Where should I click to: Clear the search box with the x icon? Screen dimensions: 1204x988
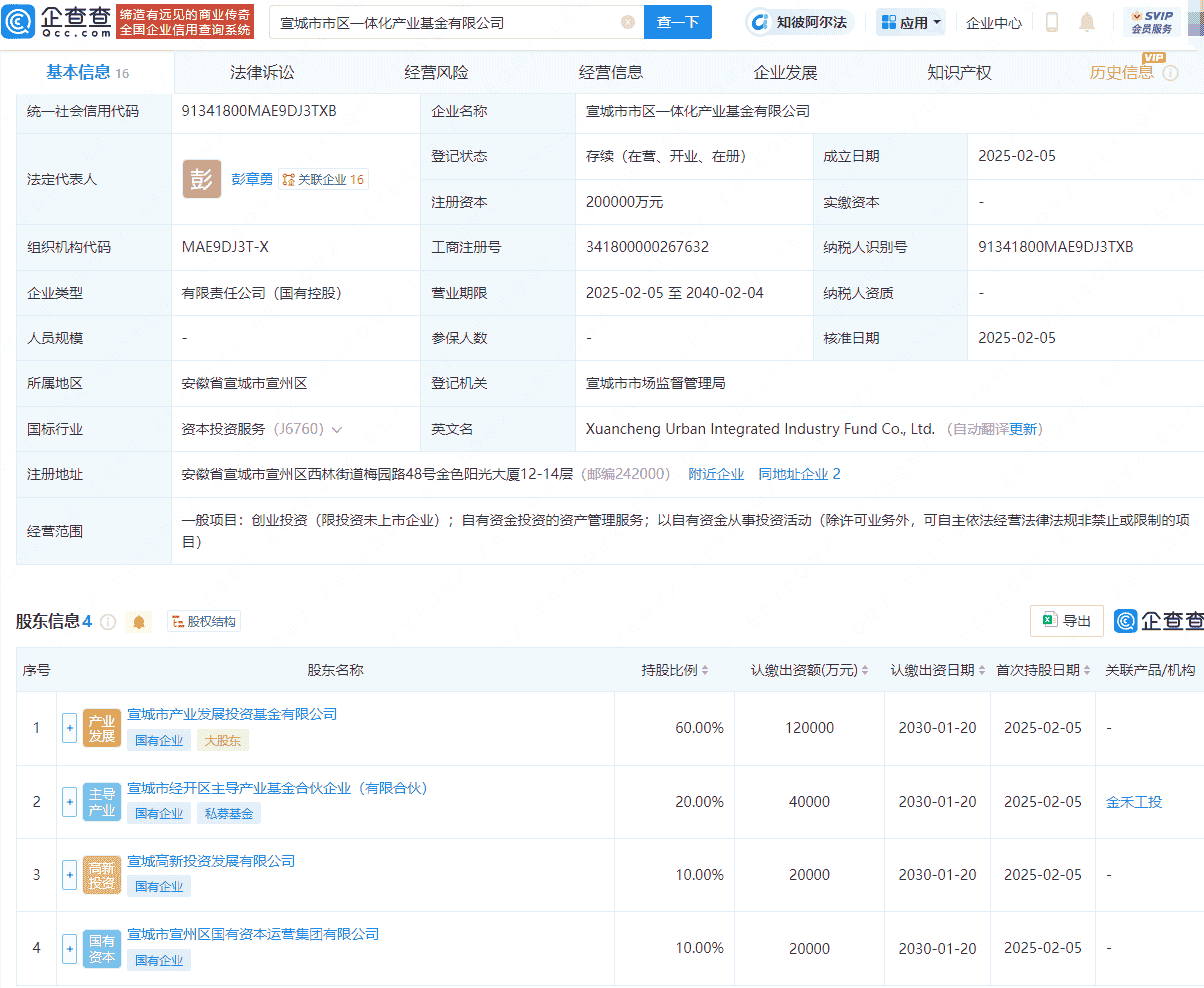click(x=628, y=22)
